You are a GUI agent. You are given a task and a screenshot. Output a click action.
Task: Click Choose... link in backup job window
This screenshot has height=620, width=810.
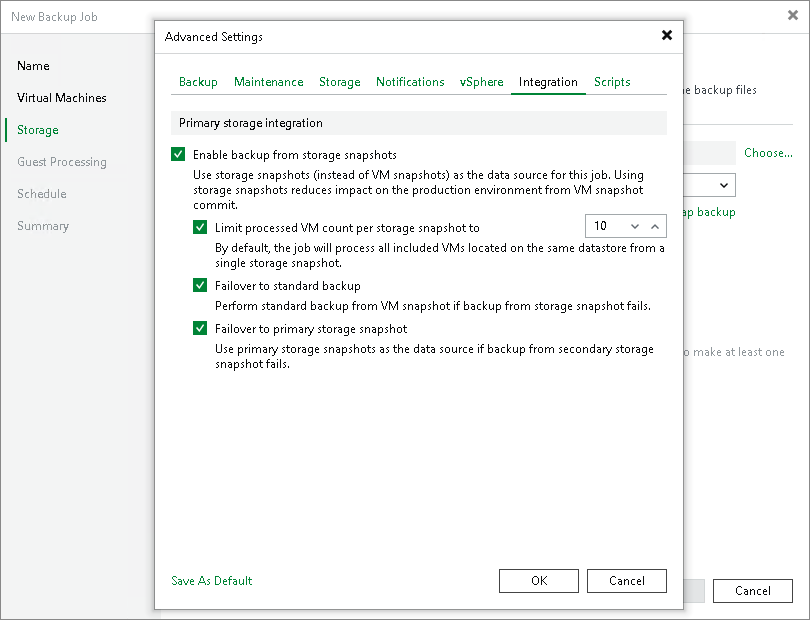[768, 153]
